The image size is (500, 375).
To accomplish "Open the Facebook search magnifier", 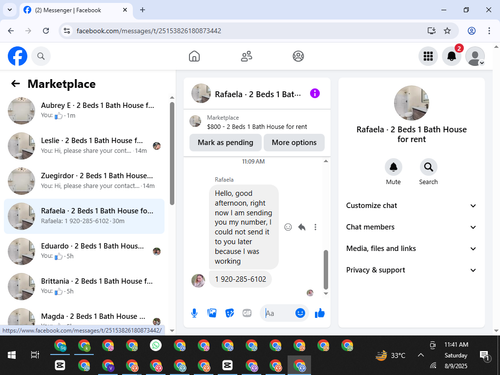I will pyautogui.click(x=41, y=56).
